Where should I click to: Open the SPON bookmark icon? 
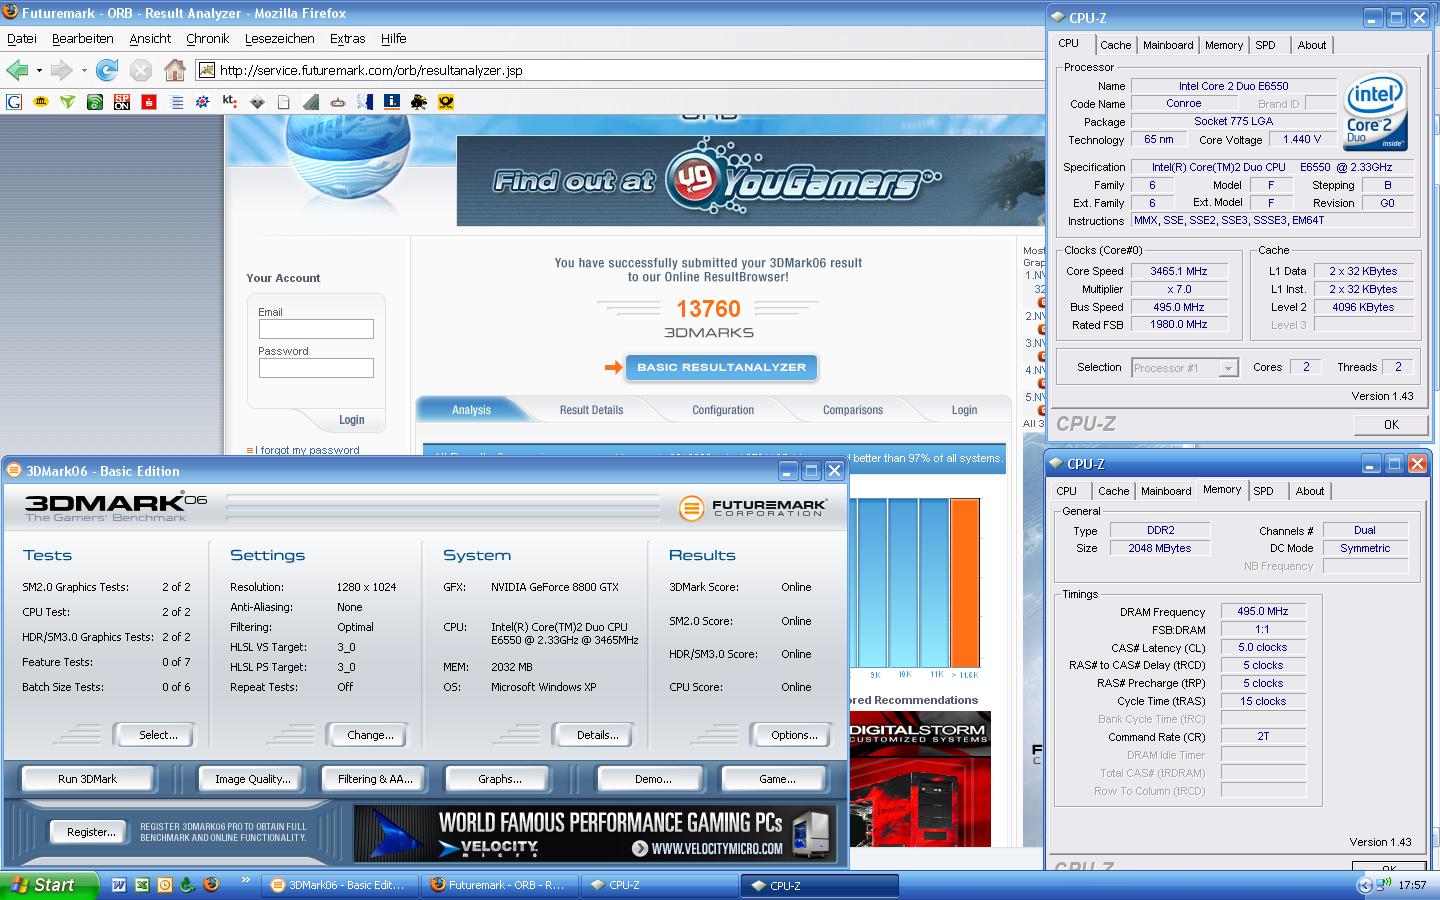click(x=122, y=101)
